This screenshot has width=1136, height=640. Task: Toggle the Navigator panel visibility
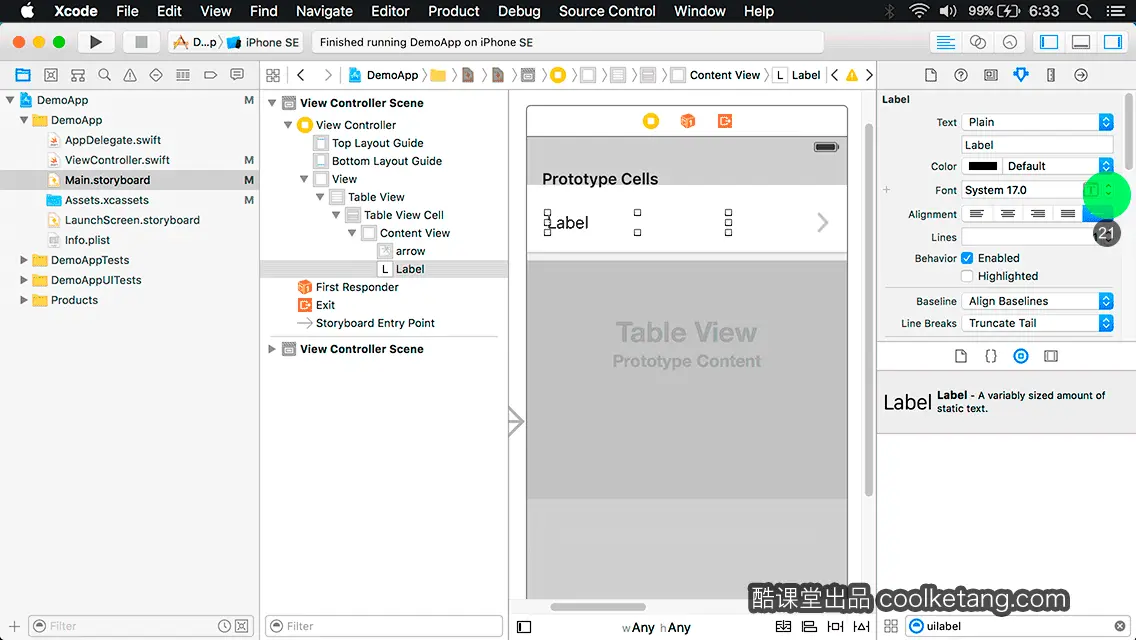1048,42
